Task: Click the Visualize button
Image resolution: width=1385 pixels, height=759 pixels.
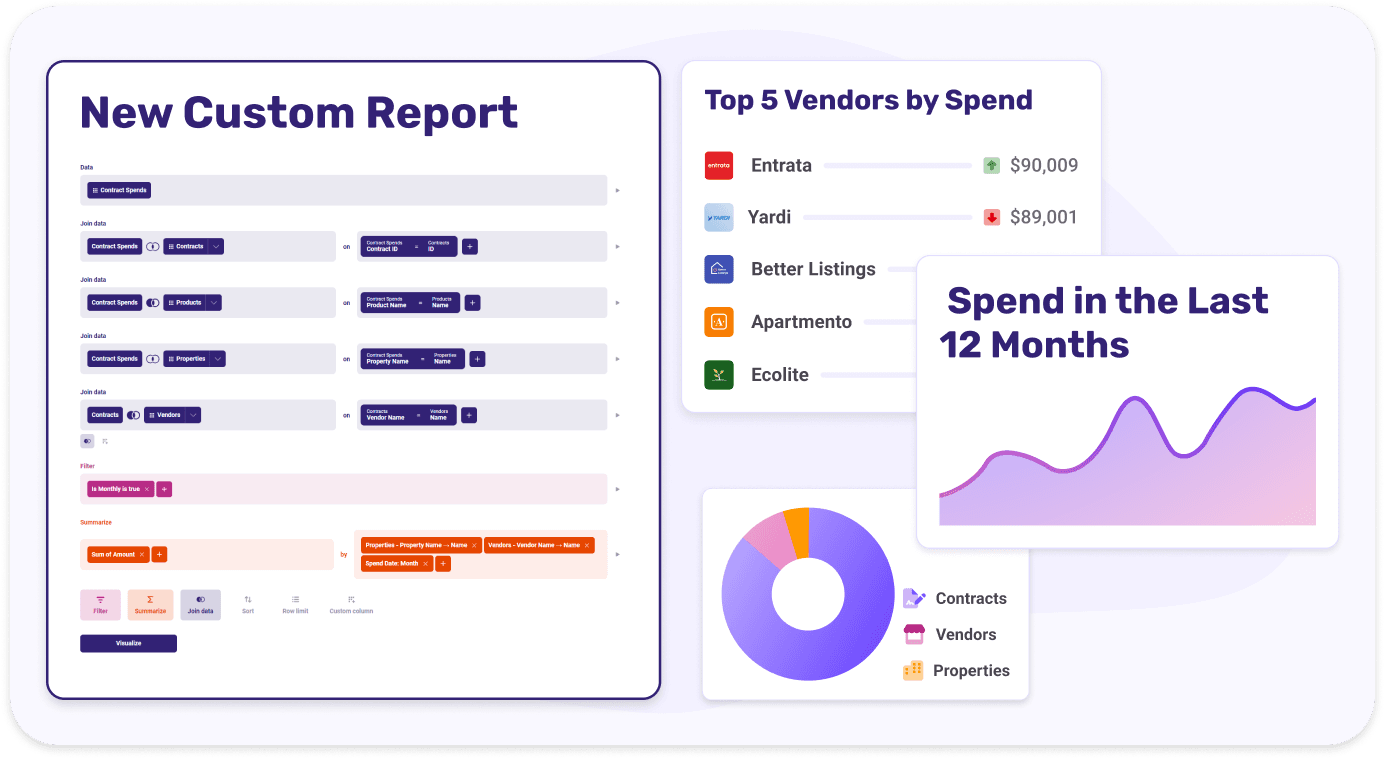Action: tap(128, 643)
